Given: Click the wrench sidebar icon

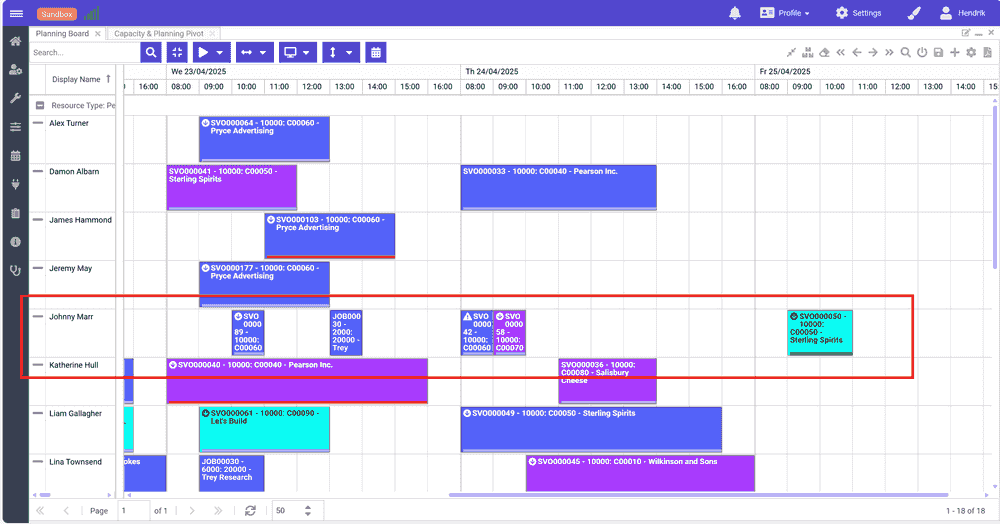Looking at the screenshot, I should click(15, 98).
